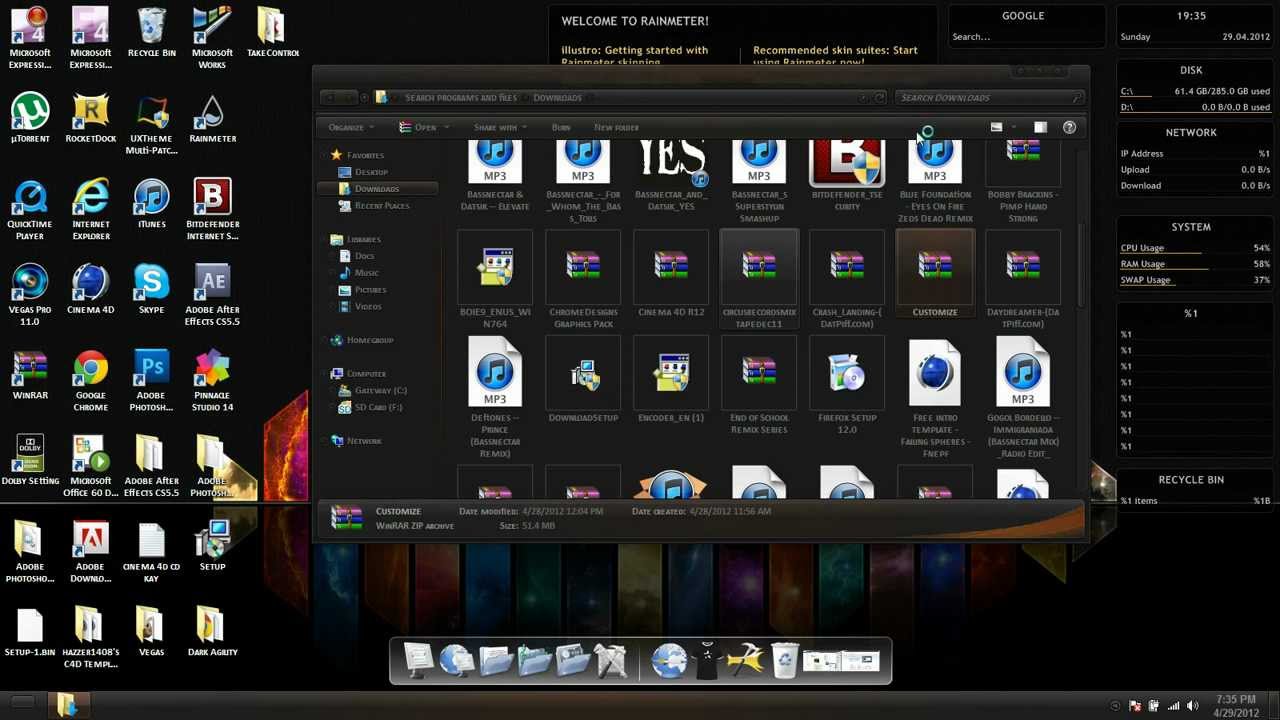
Task: Open the Share with dropdown
Action: pyautogui.click(x=500, y=127)
